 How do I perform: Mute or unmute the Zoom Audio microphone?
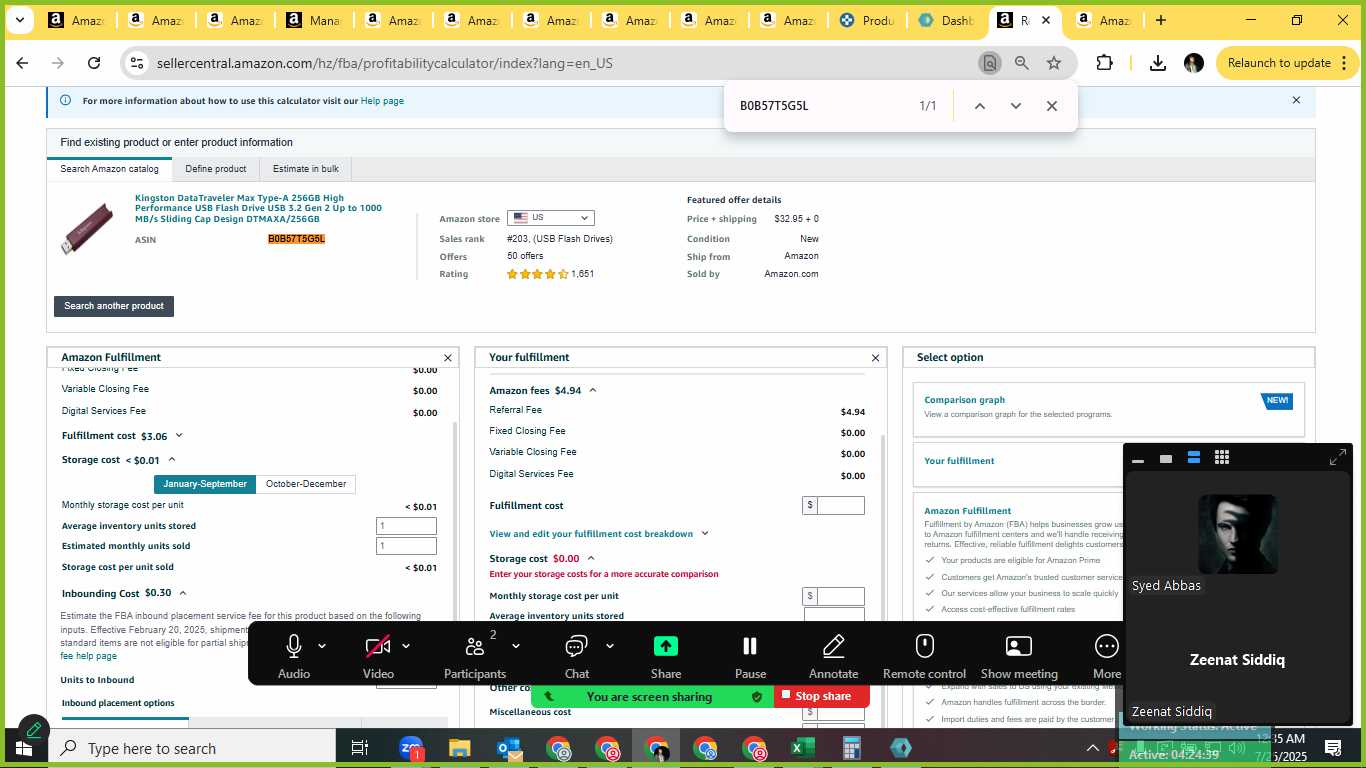tap(294, 646)
